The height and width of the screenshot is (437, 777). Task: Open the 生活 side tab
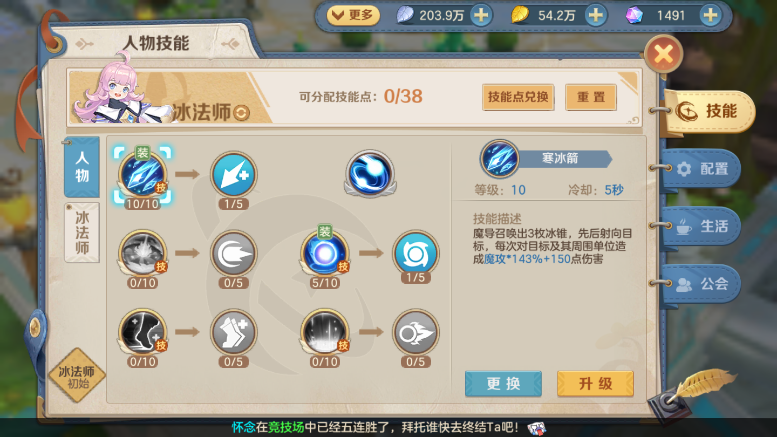(702, 226)
